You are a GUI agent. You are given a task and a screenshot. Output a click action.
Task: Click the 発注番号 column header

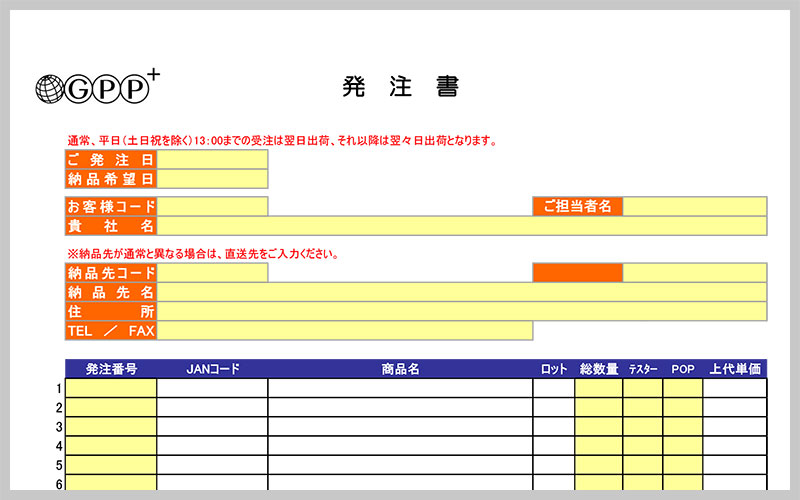(x=111, y=369)
